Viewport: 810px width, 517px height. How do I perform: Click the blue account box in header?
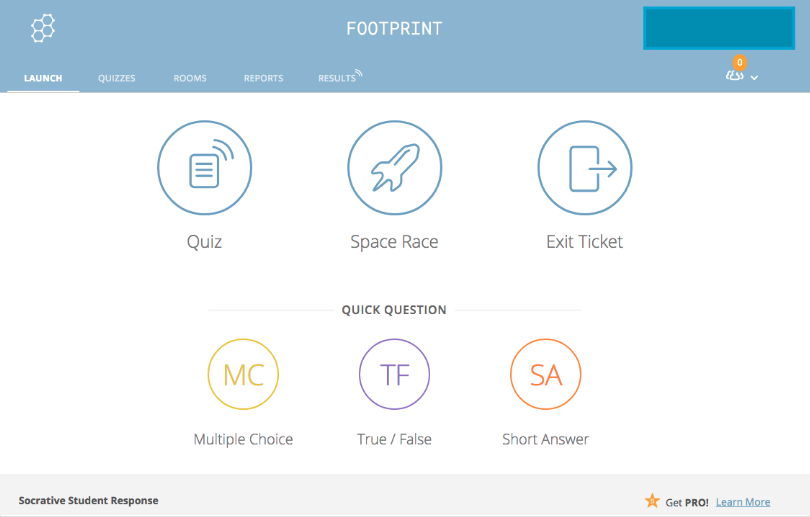click(x=718, y=28)
